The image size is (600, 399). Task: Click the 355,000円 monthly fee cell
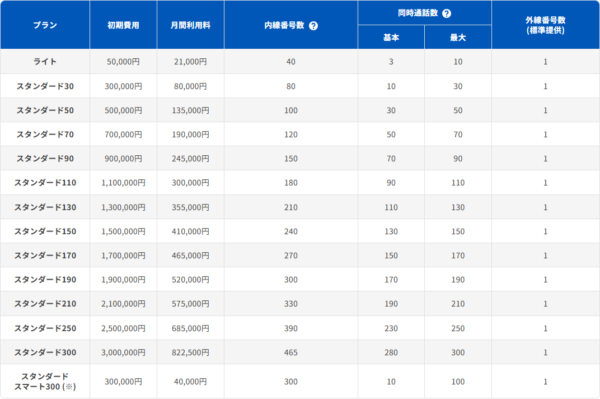tap(191, 207)
